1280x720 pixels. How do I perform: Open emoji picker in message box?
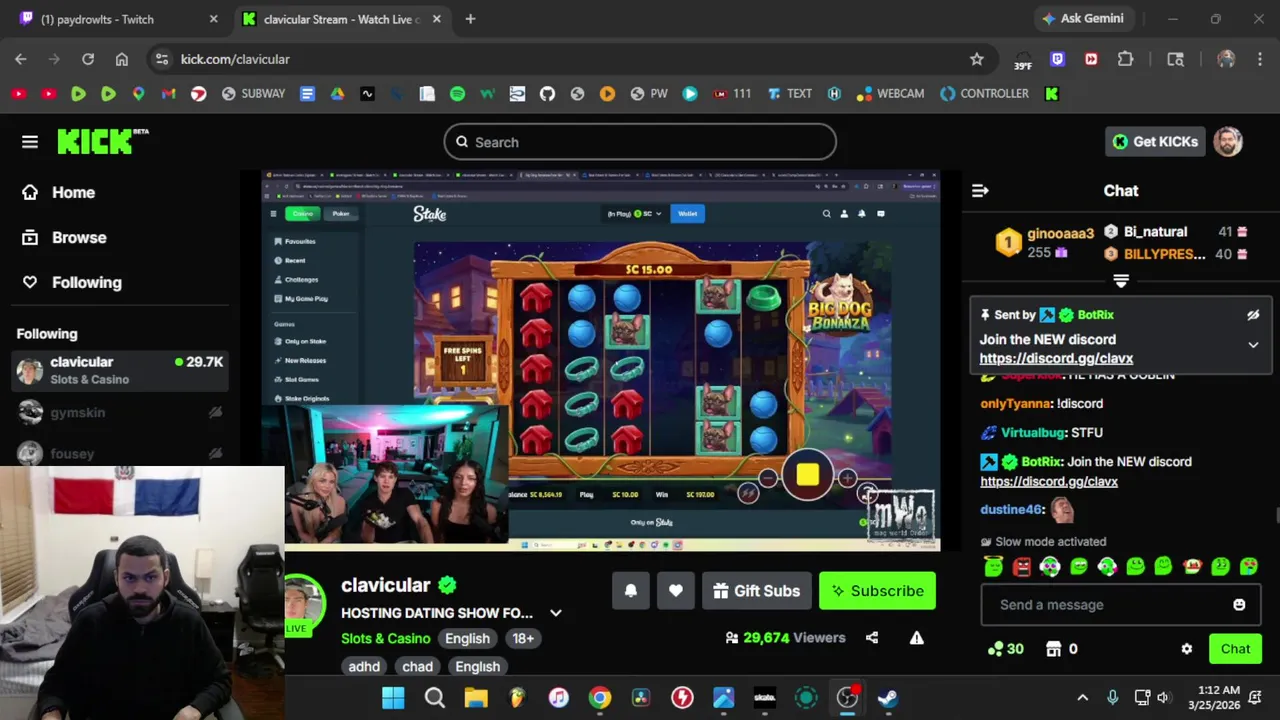click(x=1239, y=605)
